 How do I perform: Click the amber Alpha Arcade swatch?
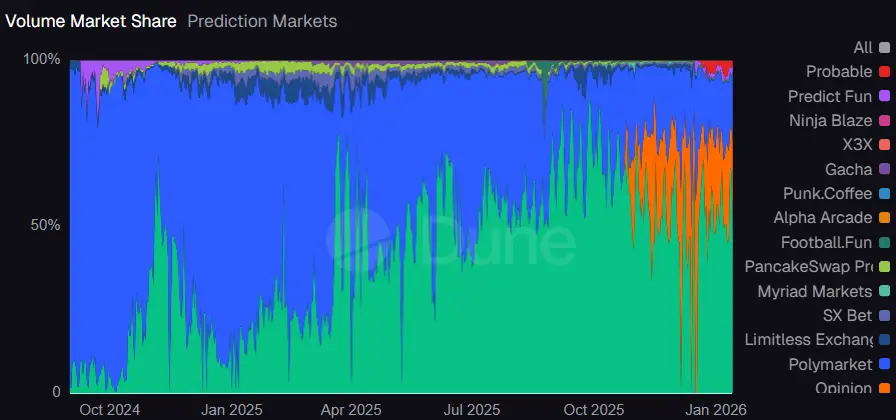click(x=885, y=218)
